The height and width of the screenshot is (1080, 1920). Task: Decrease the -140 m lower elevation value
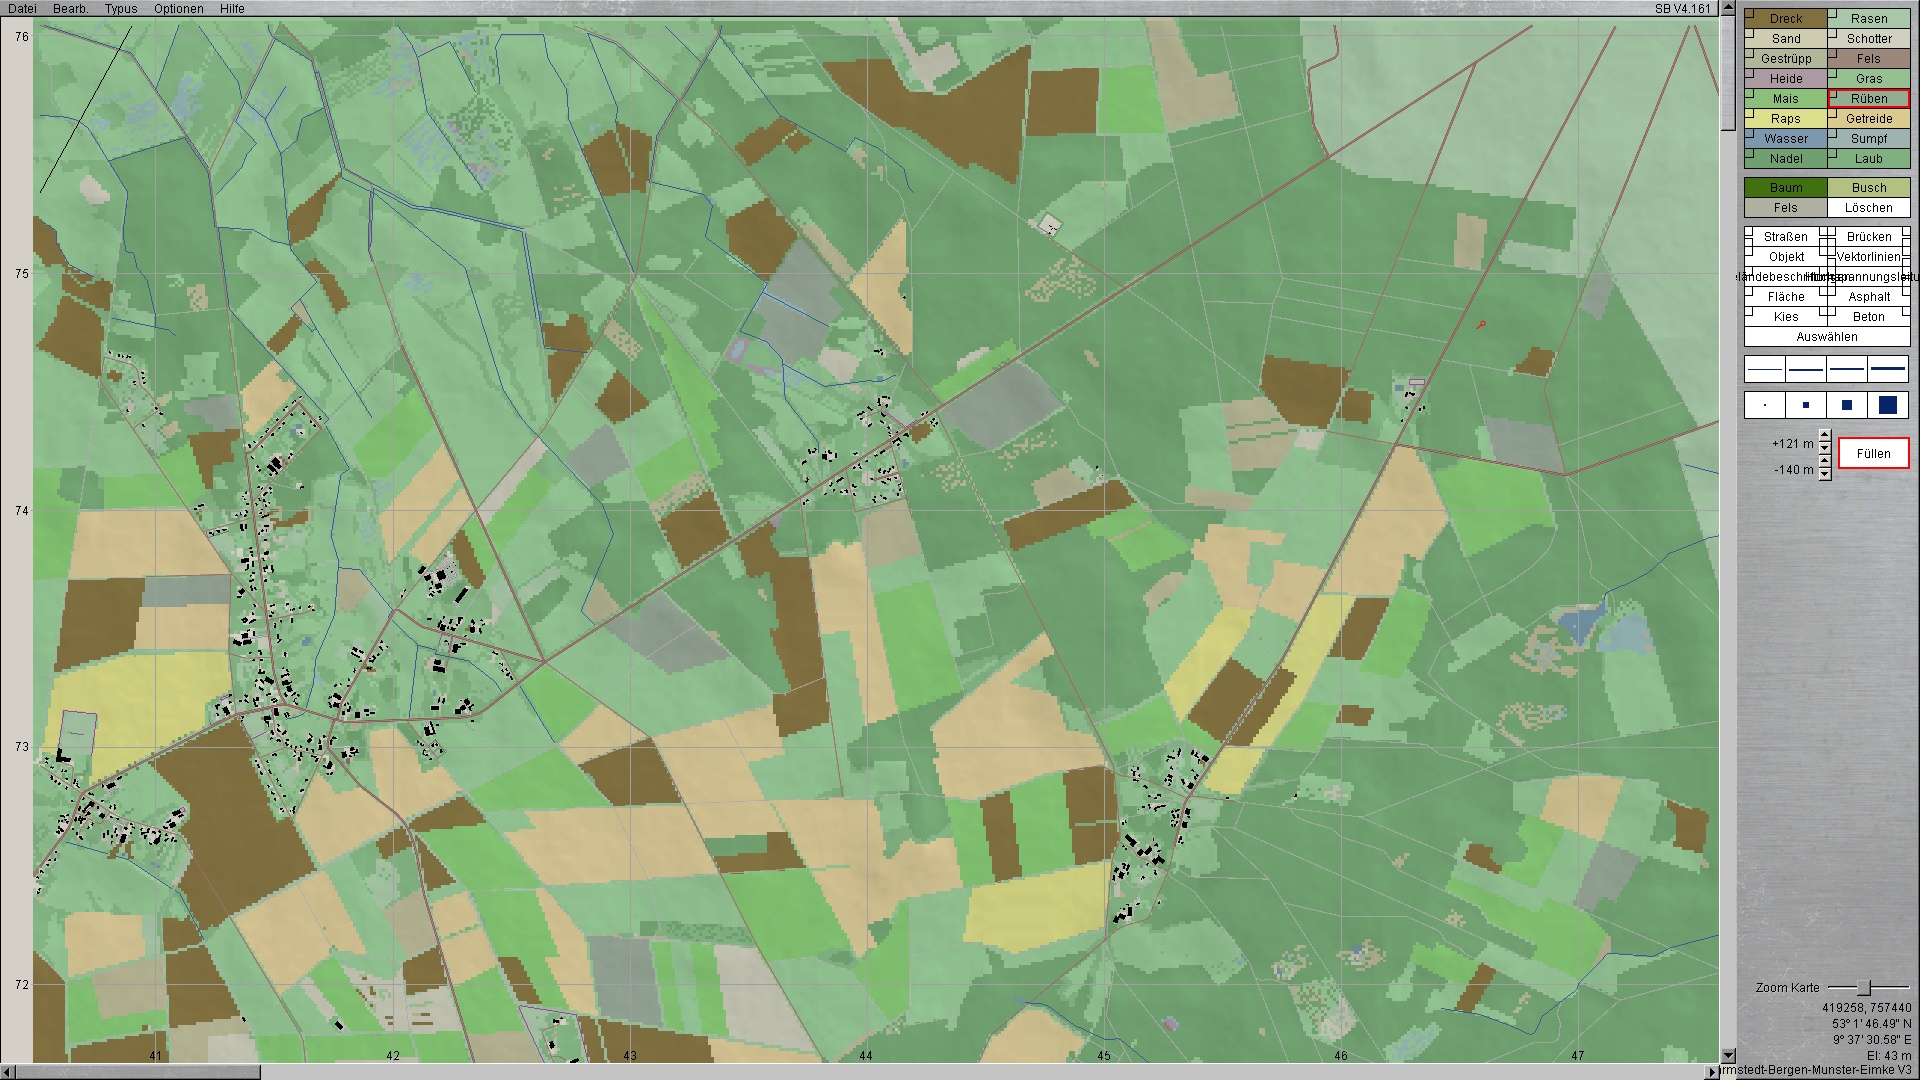(x=1825, y=475)
